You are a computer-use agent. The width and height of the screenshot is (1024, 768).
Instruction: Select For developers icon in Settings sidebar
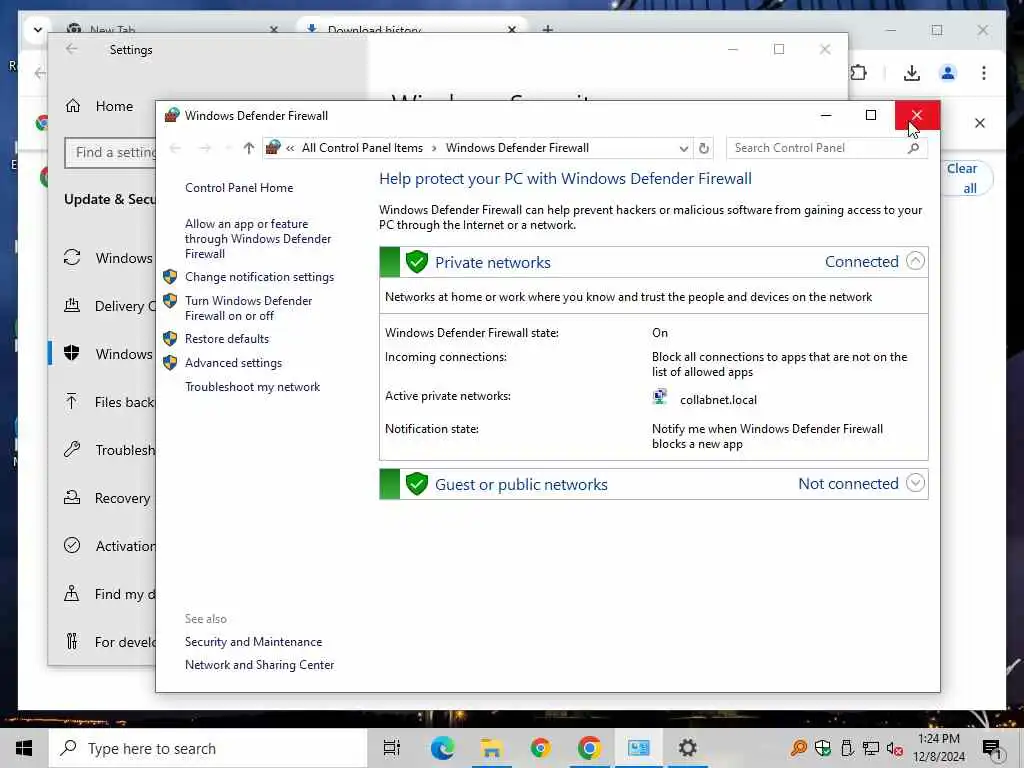pos(72,642)
